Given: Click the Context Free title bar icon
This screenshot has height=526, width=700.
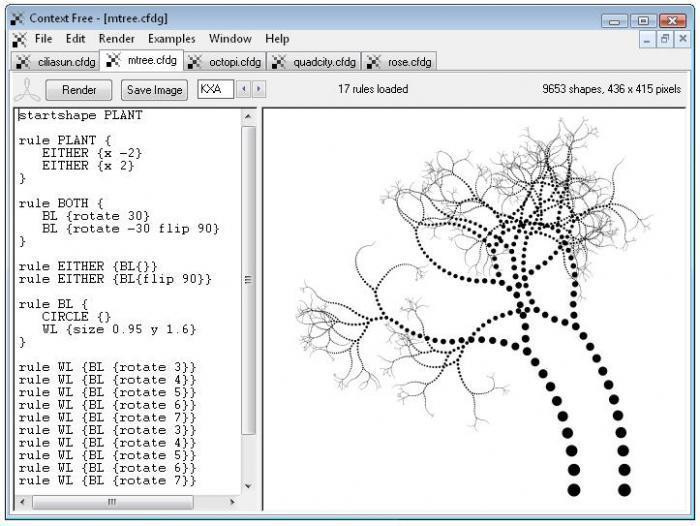Looking at the screenshot, I should tap(17, 18).
